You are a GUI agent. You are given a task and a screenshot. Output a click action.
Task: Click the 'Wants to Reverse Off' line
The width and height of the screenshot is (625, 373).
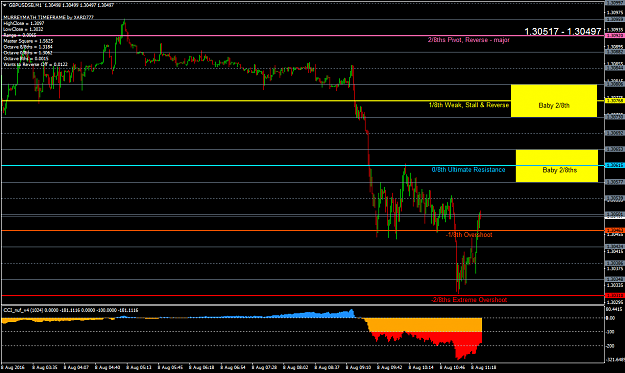pos(35,65)
